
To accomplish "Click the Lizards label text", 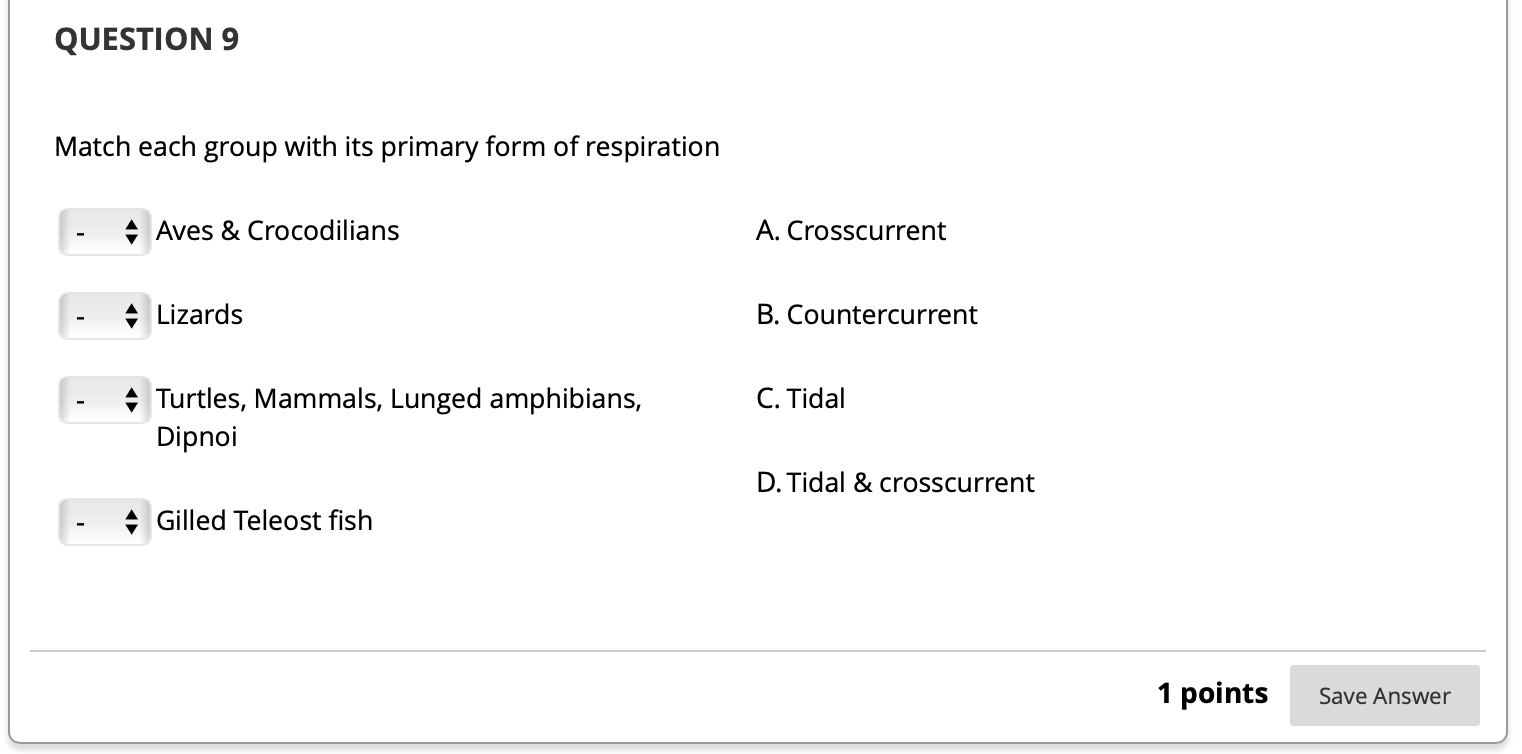I will [x=199, y=315].
